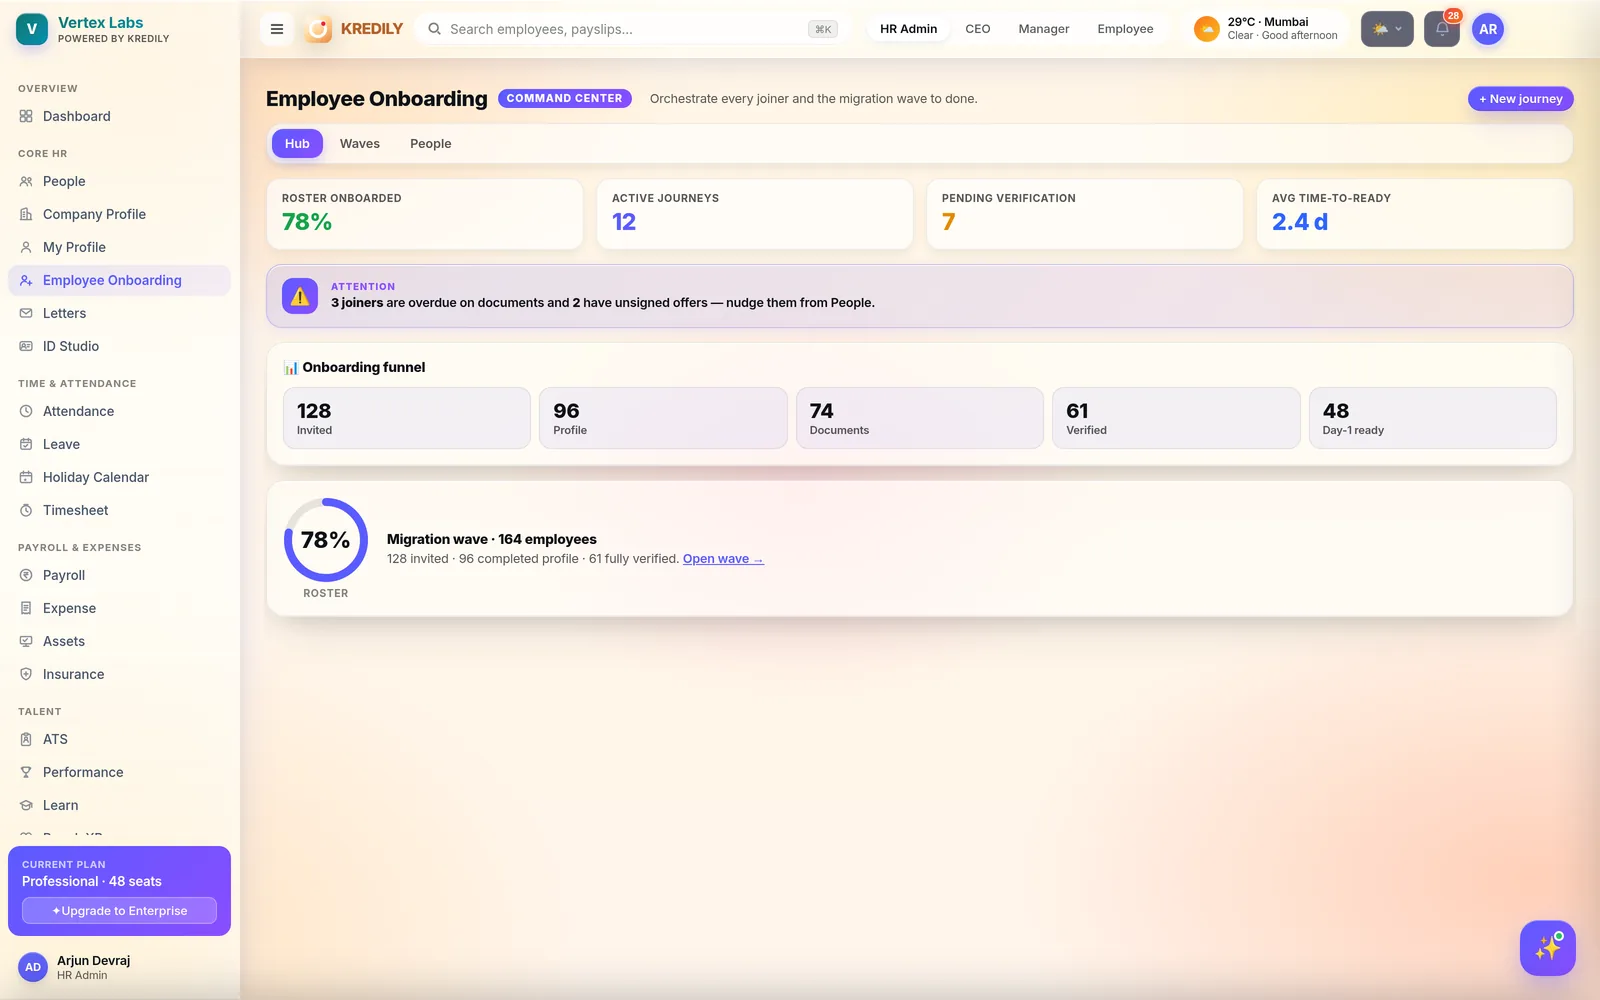Click the 29°C Mumbai weather widget
Viewport: 1600px width, 1000px height.
coord(1266,29)
